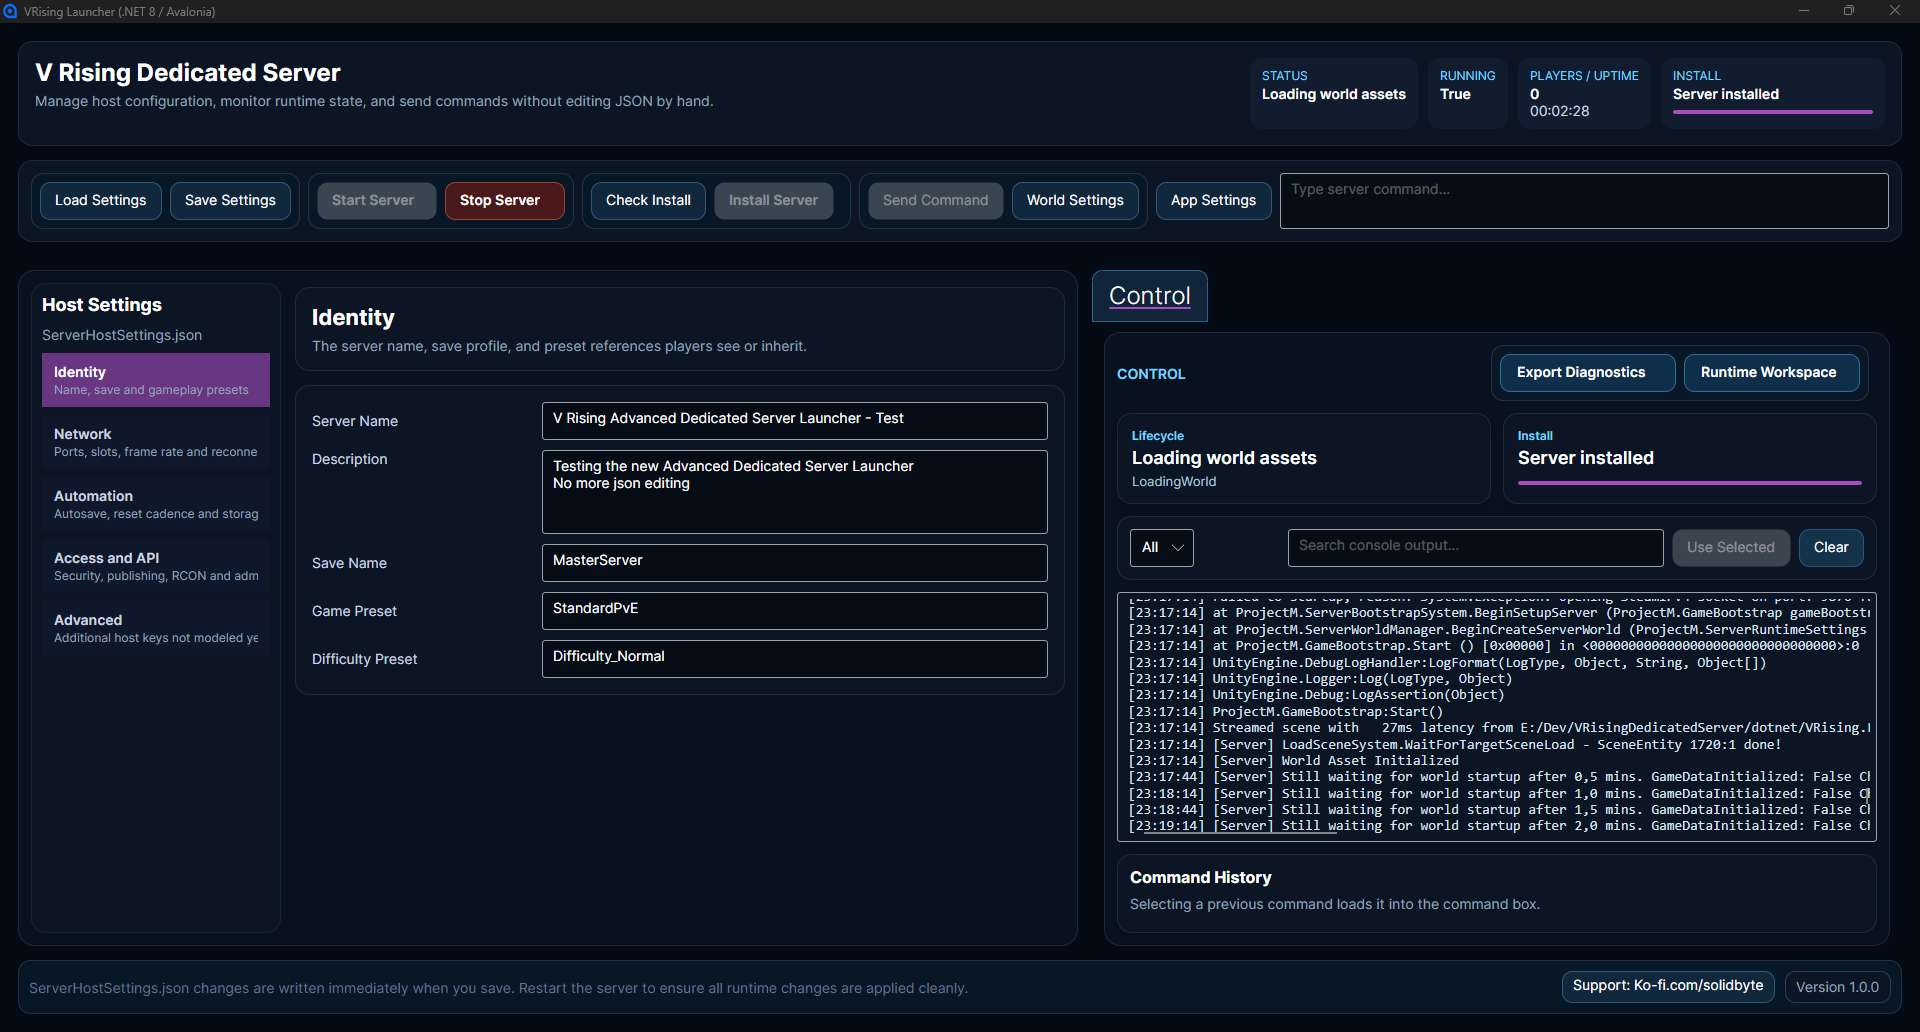
Task: Click into the Description text area
Action: (795, 492)
